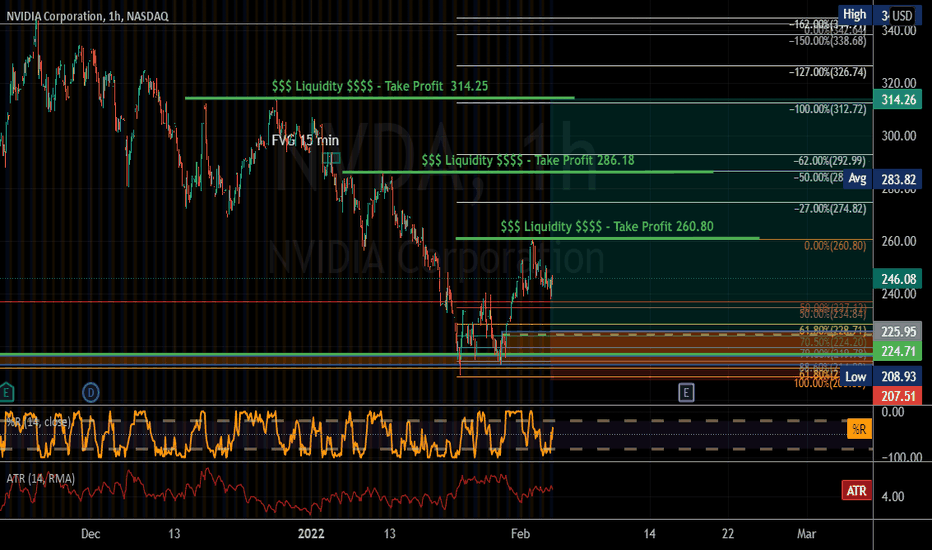Click the 320.00 price axis value
The image size is (932, 550).
pos(898,83)
